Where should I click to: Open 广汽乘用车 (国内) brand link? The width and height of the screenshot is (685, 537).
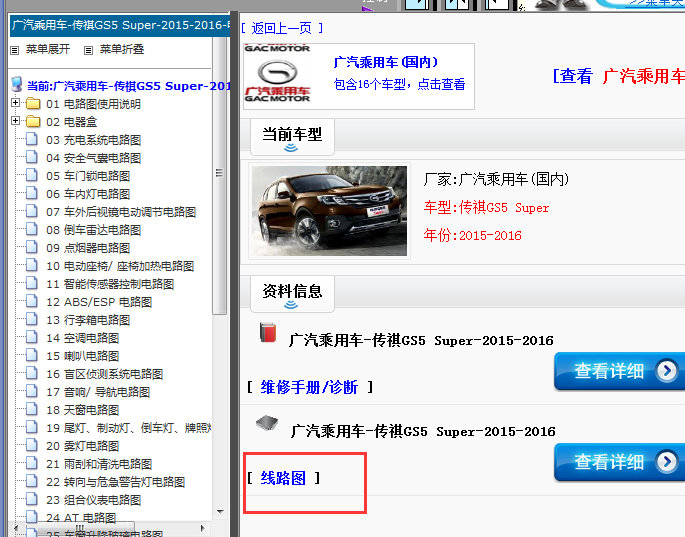(x=386, y=62)
